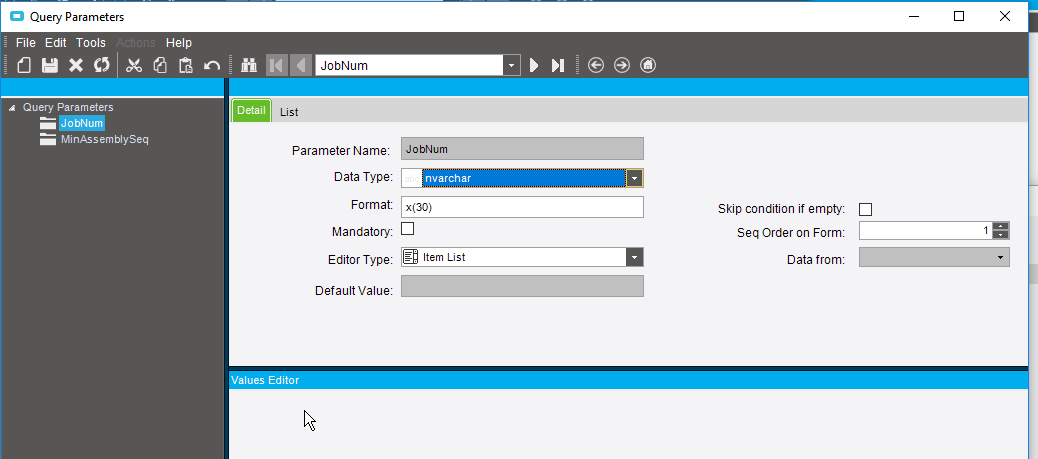The image size is (1038, 459).
Task: Open the Help menu
Action: coord(179,43)
